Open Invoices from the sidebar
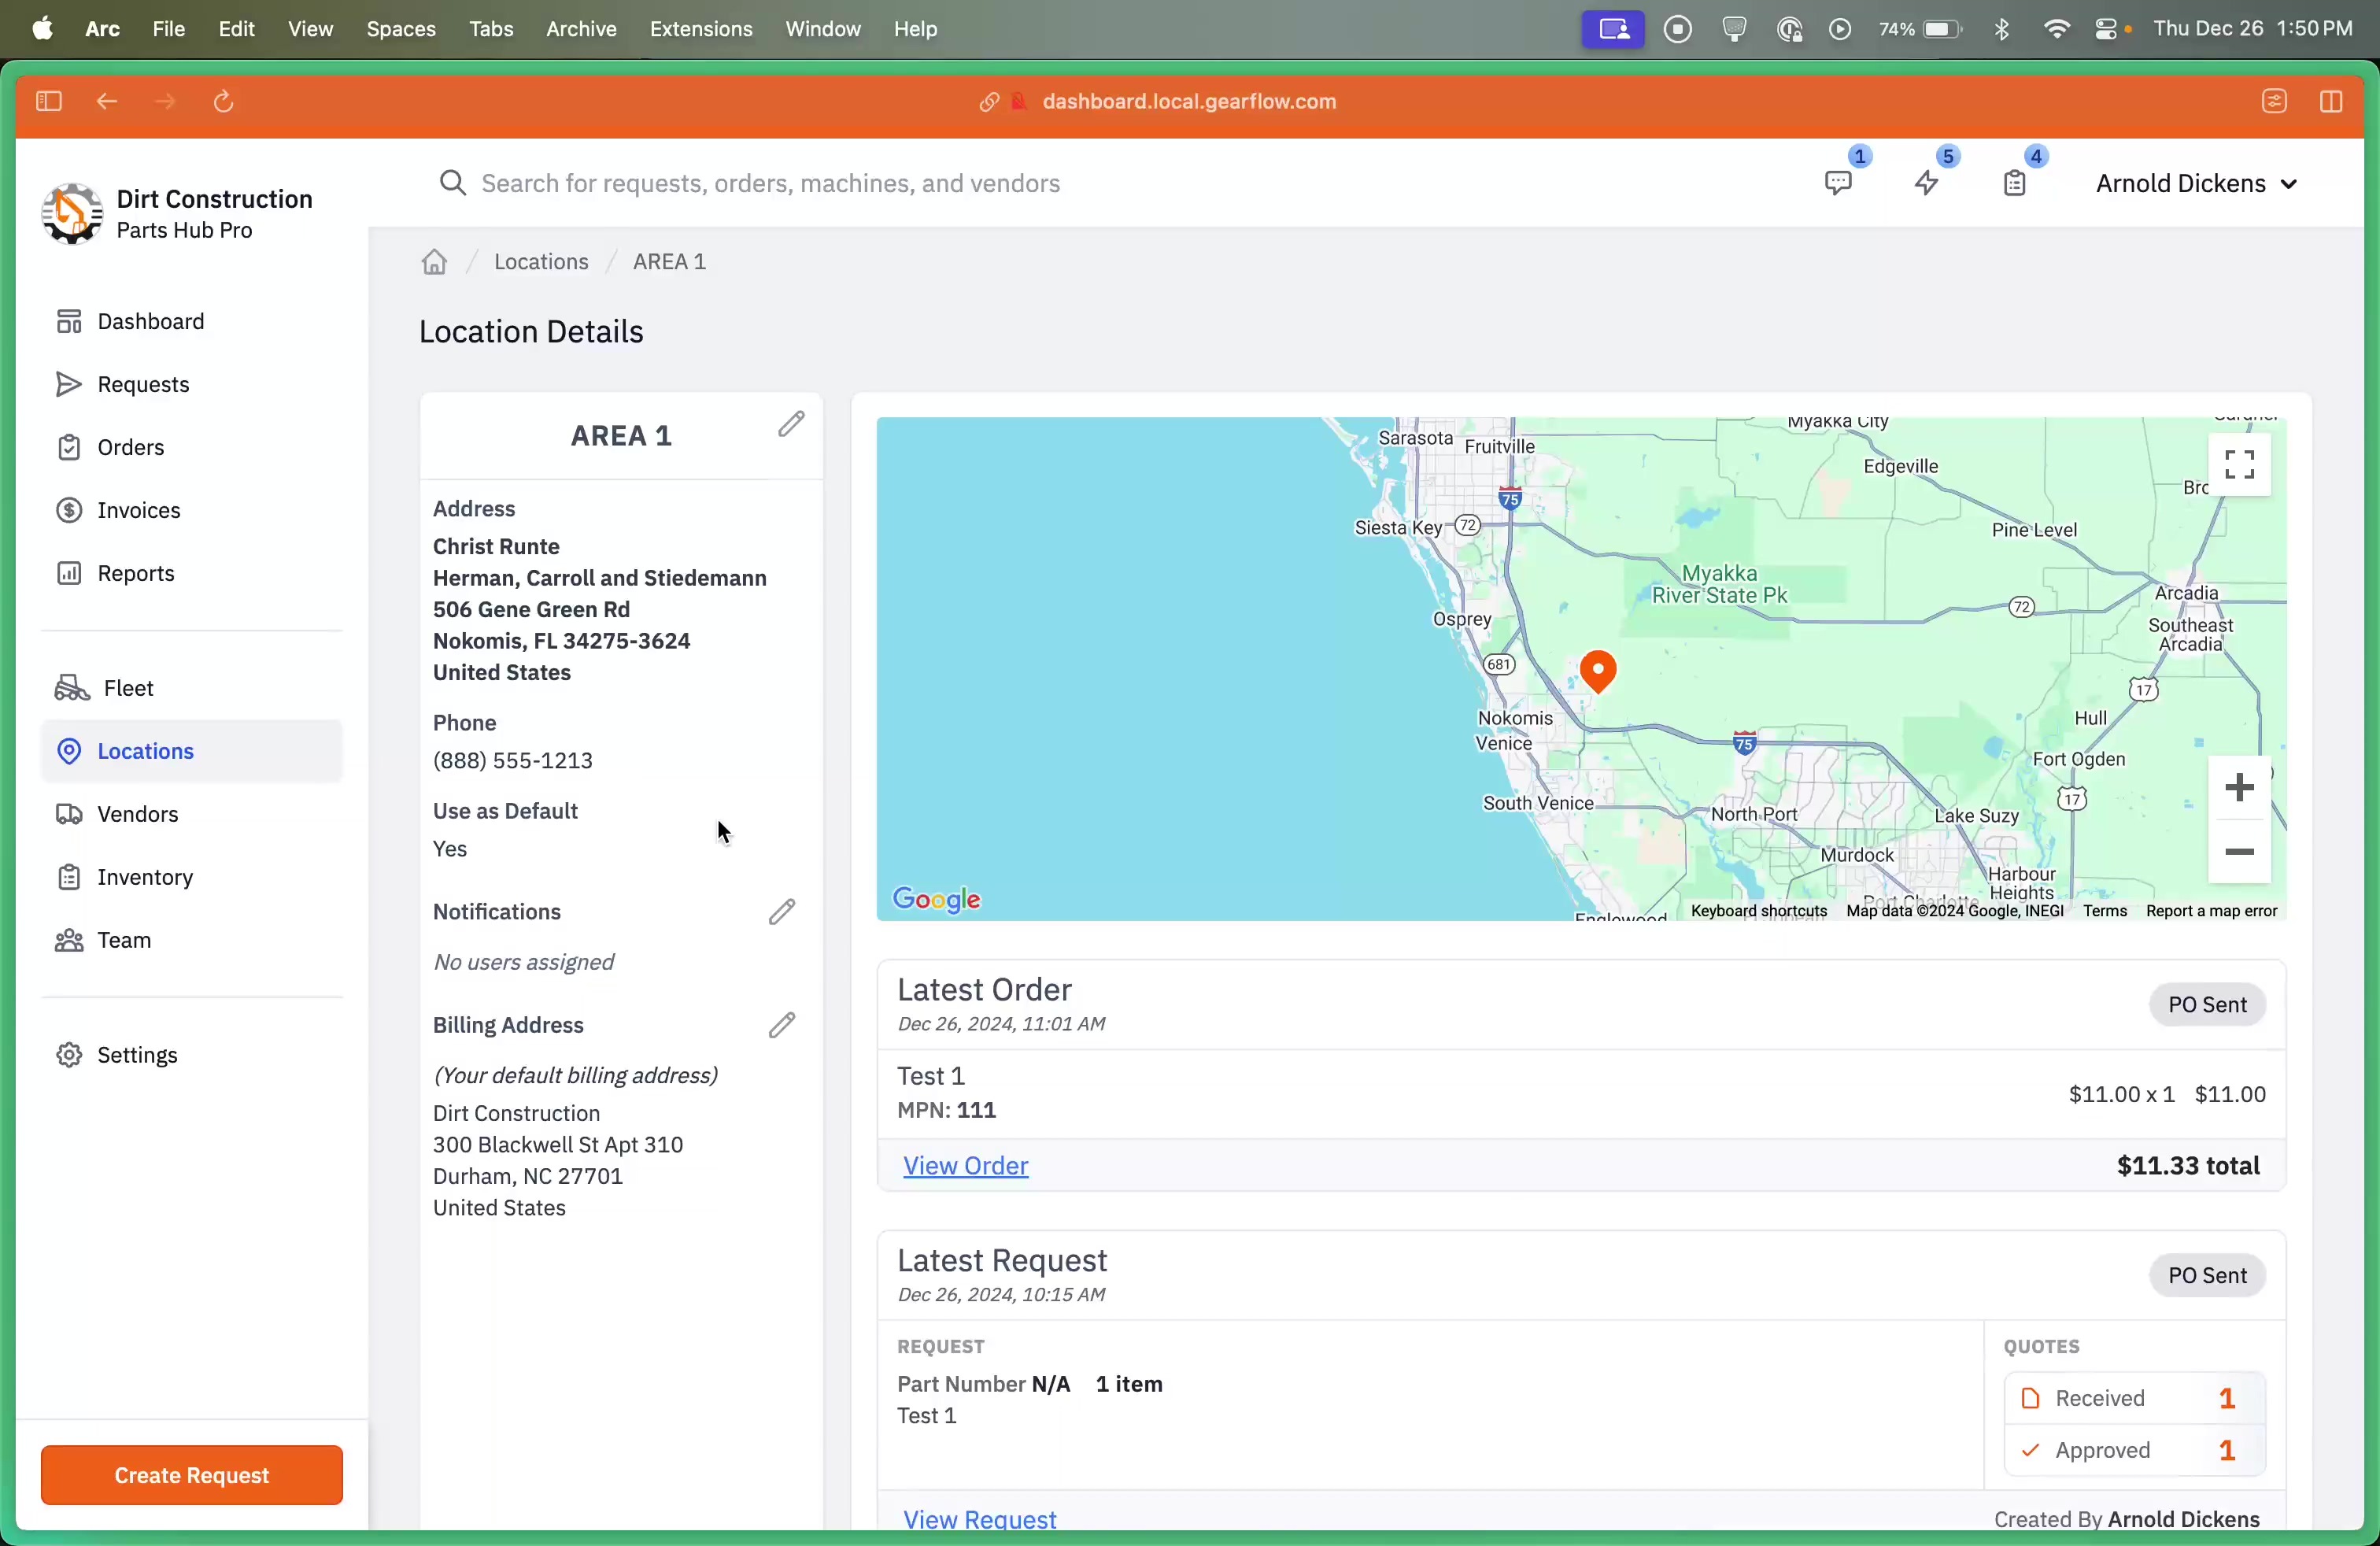The height and width of the screenshot is (1546, 2380). click(138, 510)
